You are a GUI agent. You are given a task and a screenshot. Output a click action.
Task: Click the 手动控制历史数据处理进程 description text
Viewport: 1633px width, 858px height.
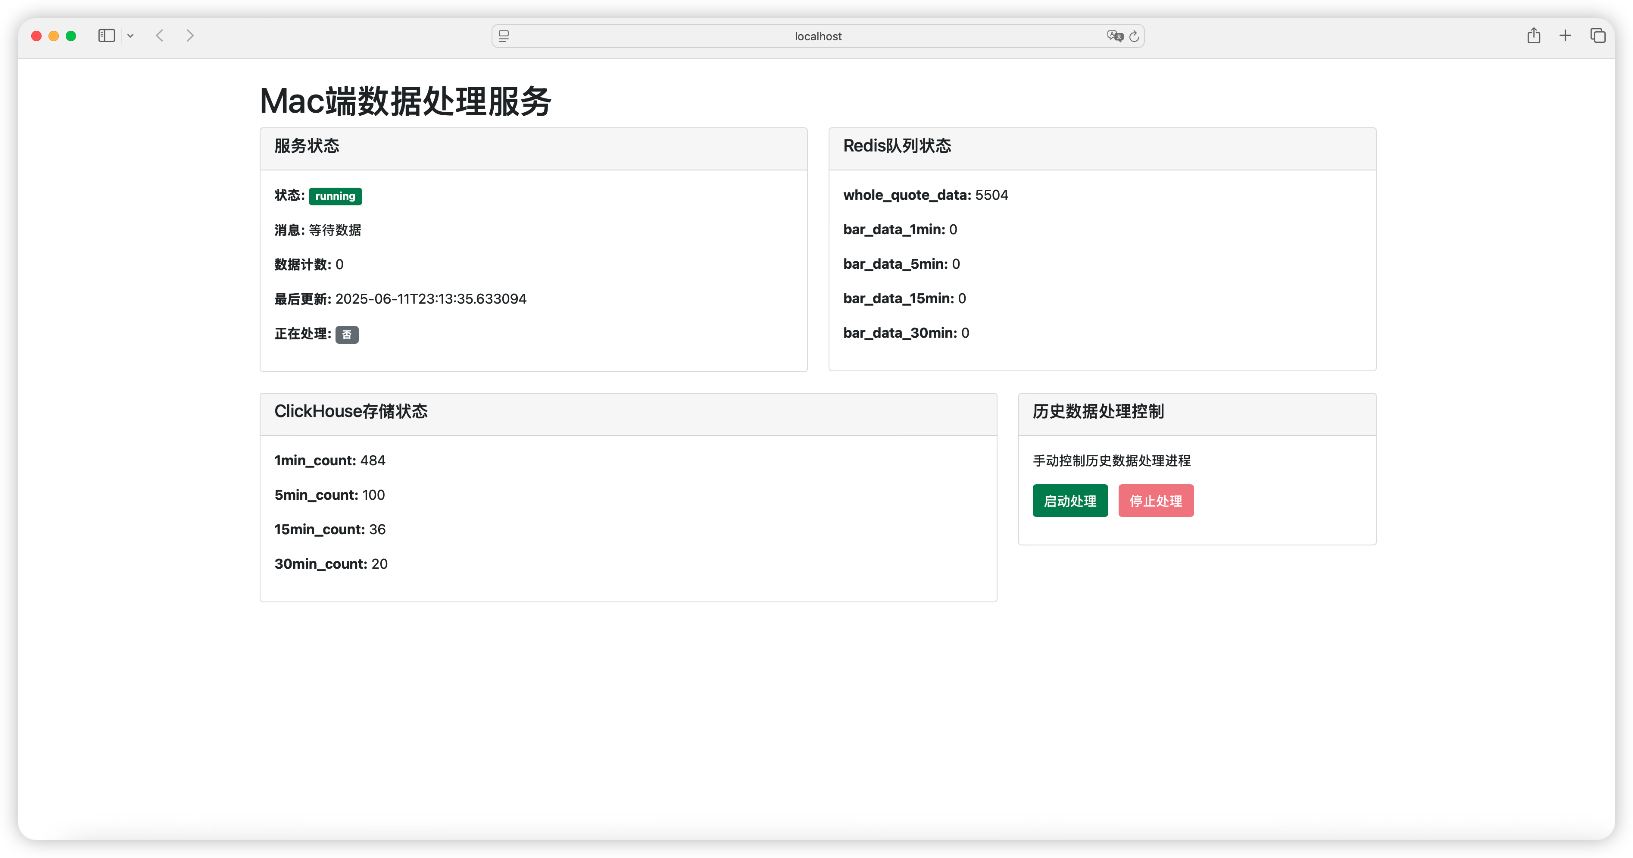pos(1112,461)
